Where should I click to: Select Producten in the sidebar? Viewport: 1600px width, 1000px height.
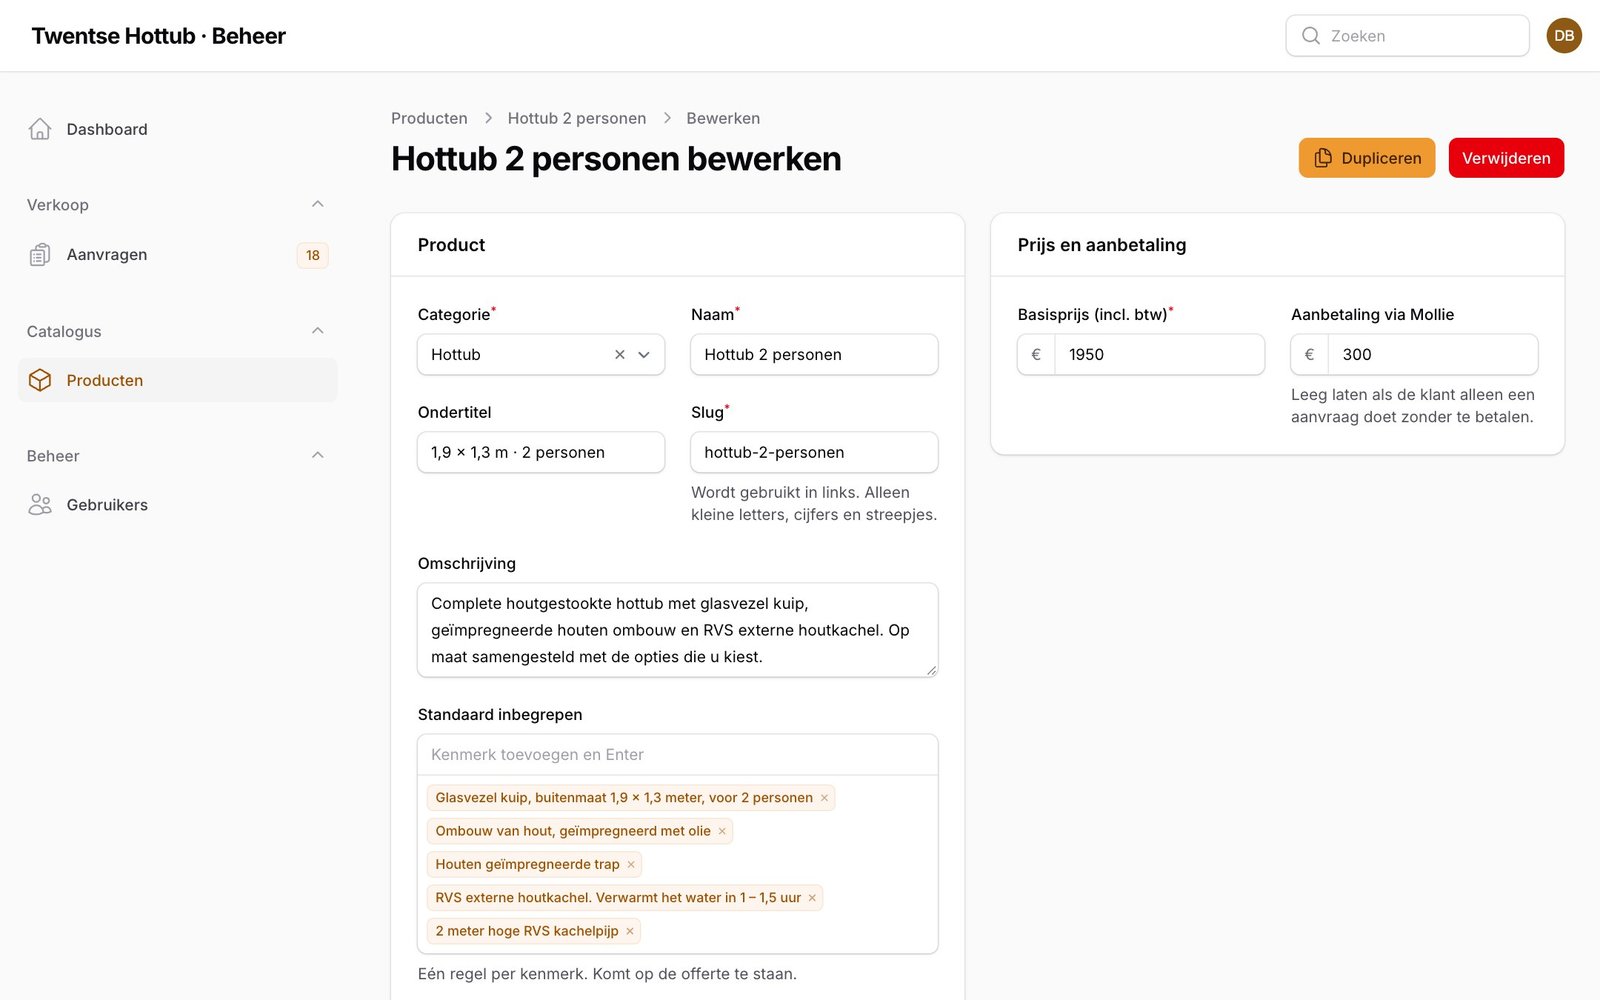[x=178, y=380]
